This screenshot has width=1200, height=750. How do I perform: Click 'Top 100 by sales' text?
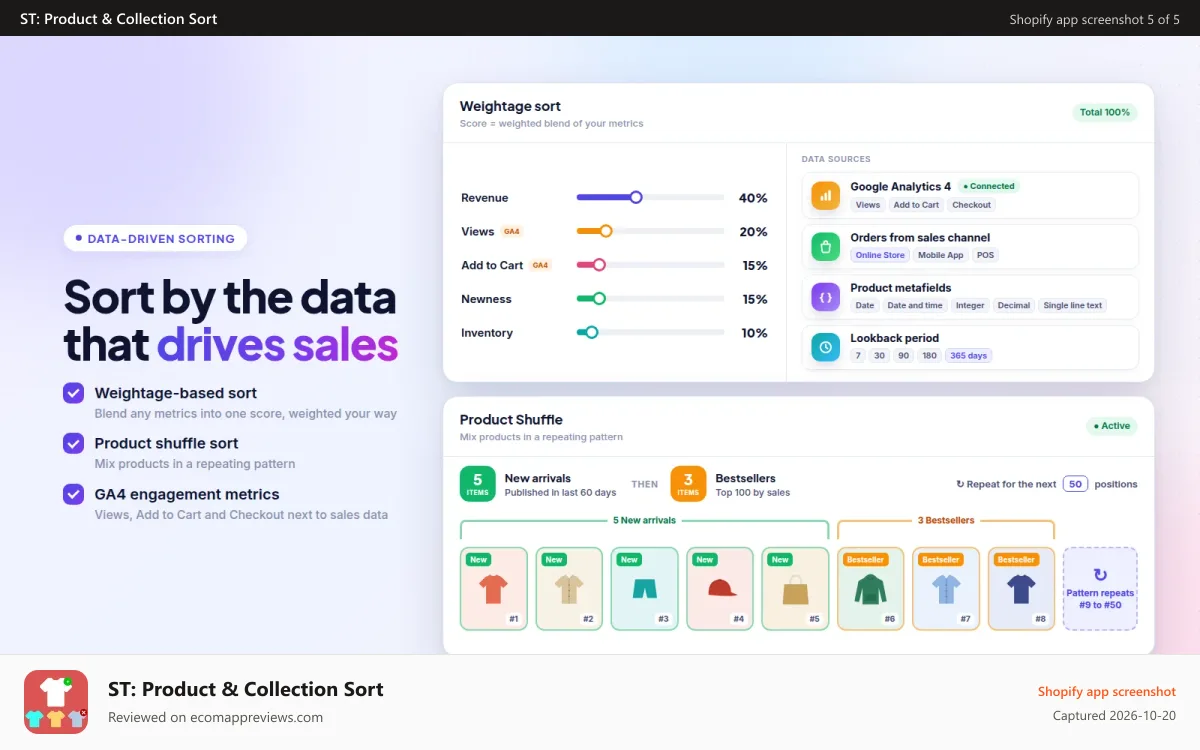click(x=753, y=493)
